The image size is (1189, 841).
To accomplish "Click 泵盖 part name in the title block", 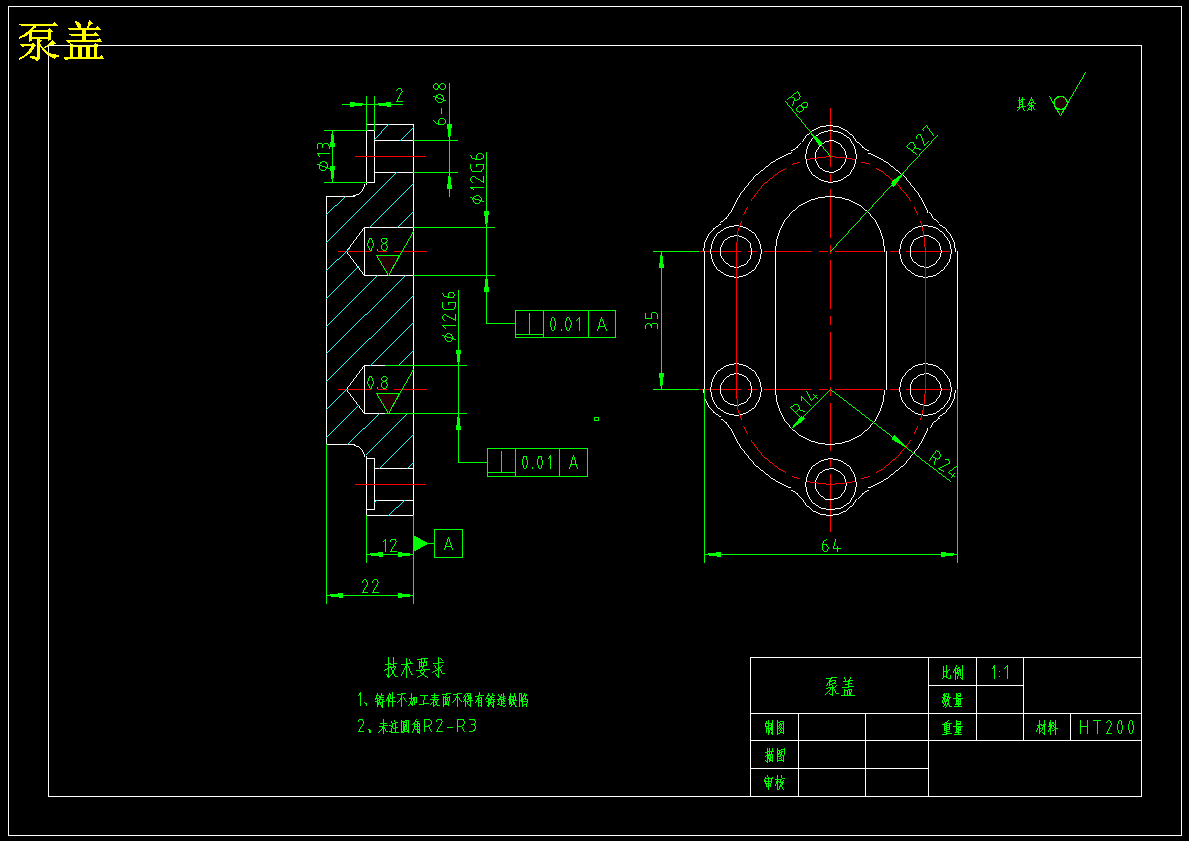I will tap(840, 686).
